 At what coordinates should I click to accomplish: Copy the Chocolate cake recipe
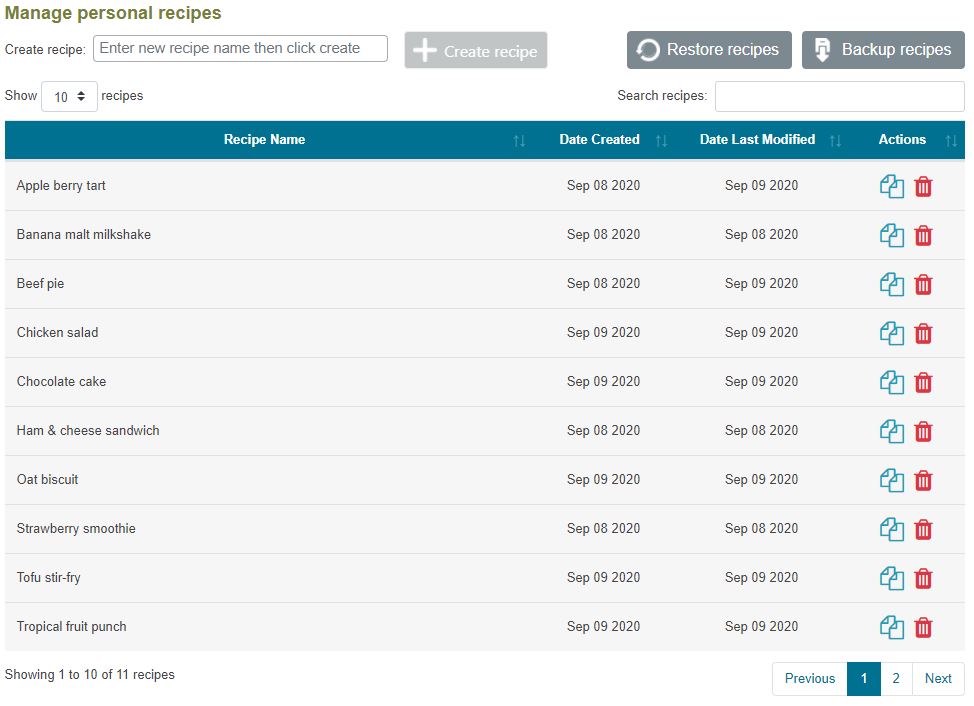(x=891, y=383)
